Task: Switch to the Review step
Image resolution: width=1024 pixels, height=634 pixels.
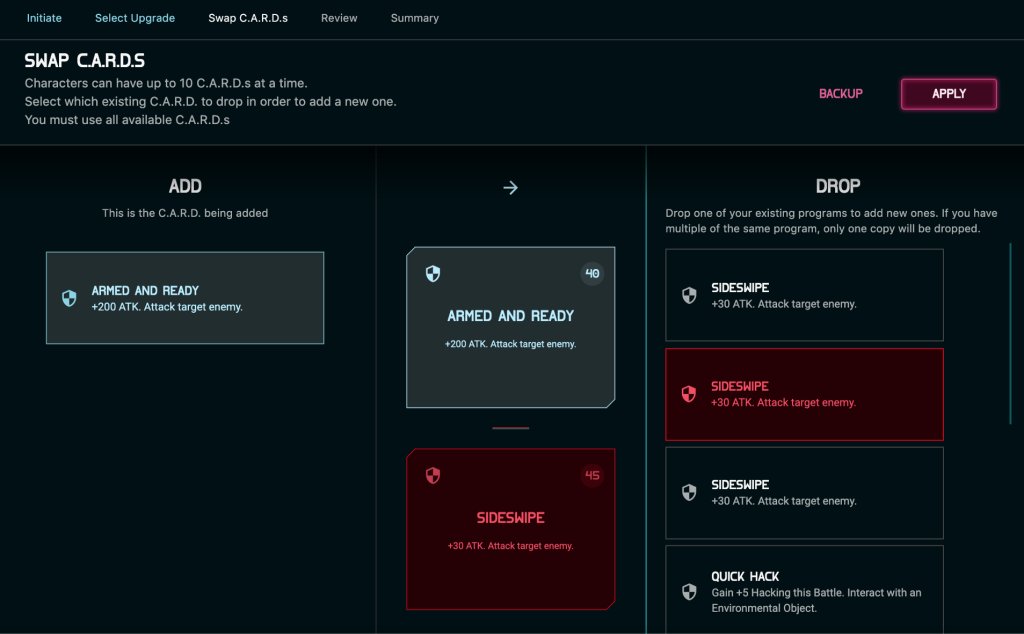Action: click(339, 18)
